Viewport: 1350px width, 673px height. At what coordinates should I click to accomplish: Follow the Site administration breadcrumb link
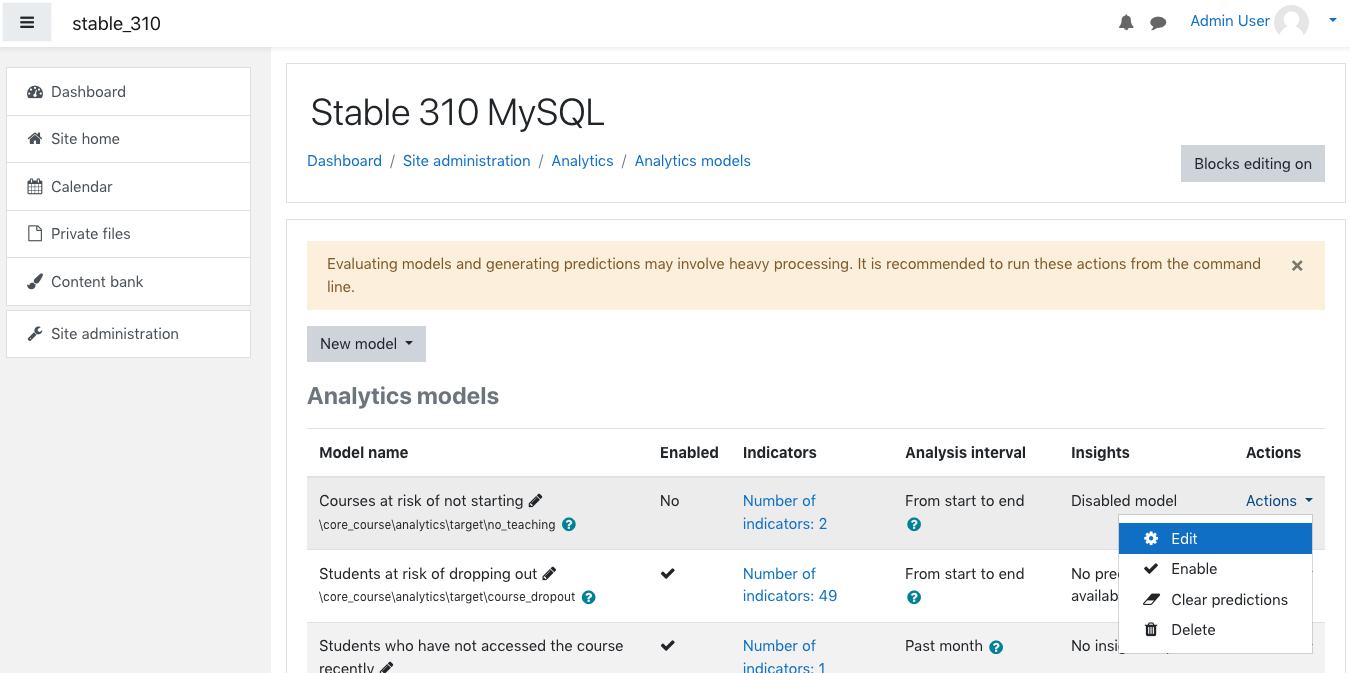466,161
